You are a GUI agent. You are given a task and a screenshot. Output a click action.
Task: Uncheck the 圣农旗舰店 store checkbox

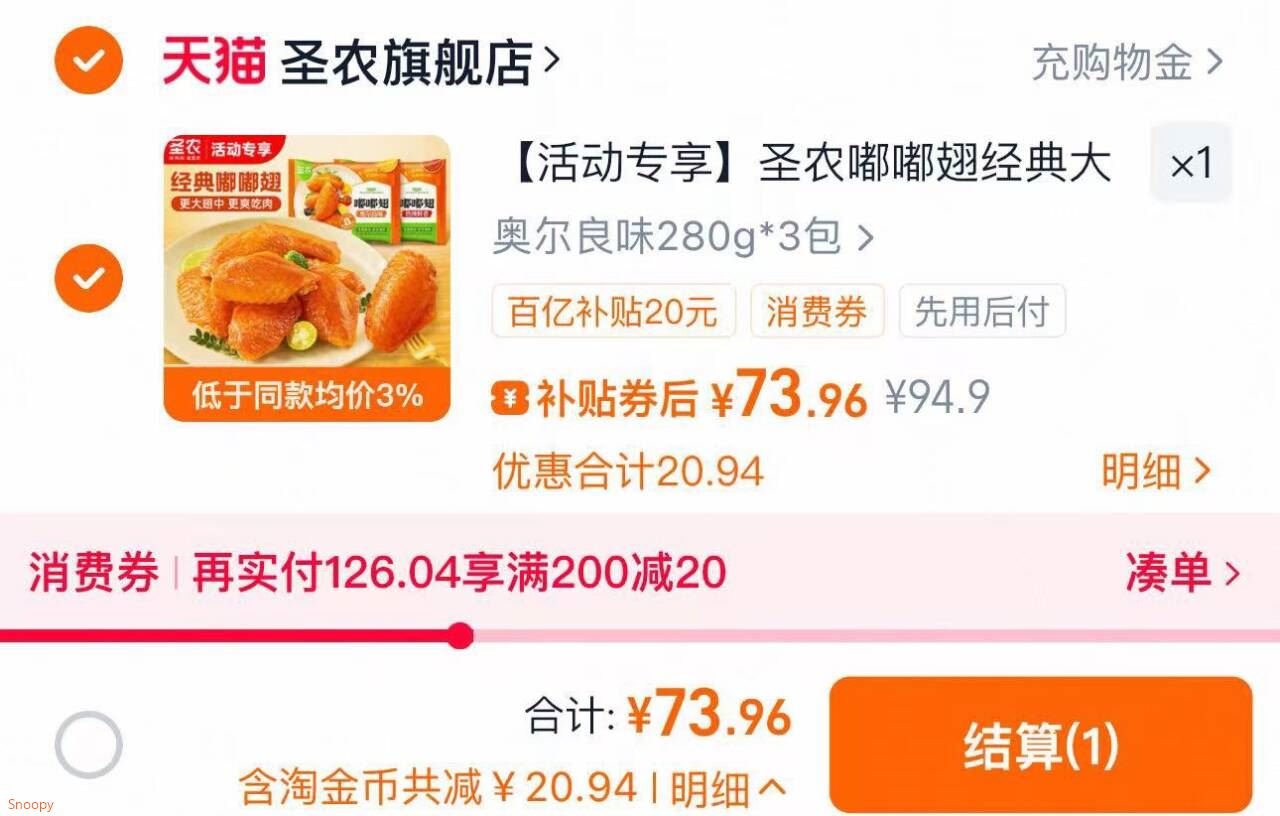coord(89,61)
